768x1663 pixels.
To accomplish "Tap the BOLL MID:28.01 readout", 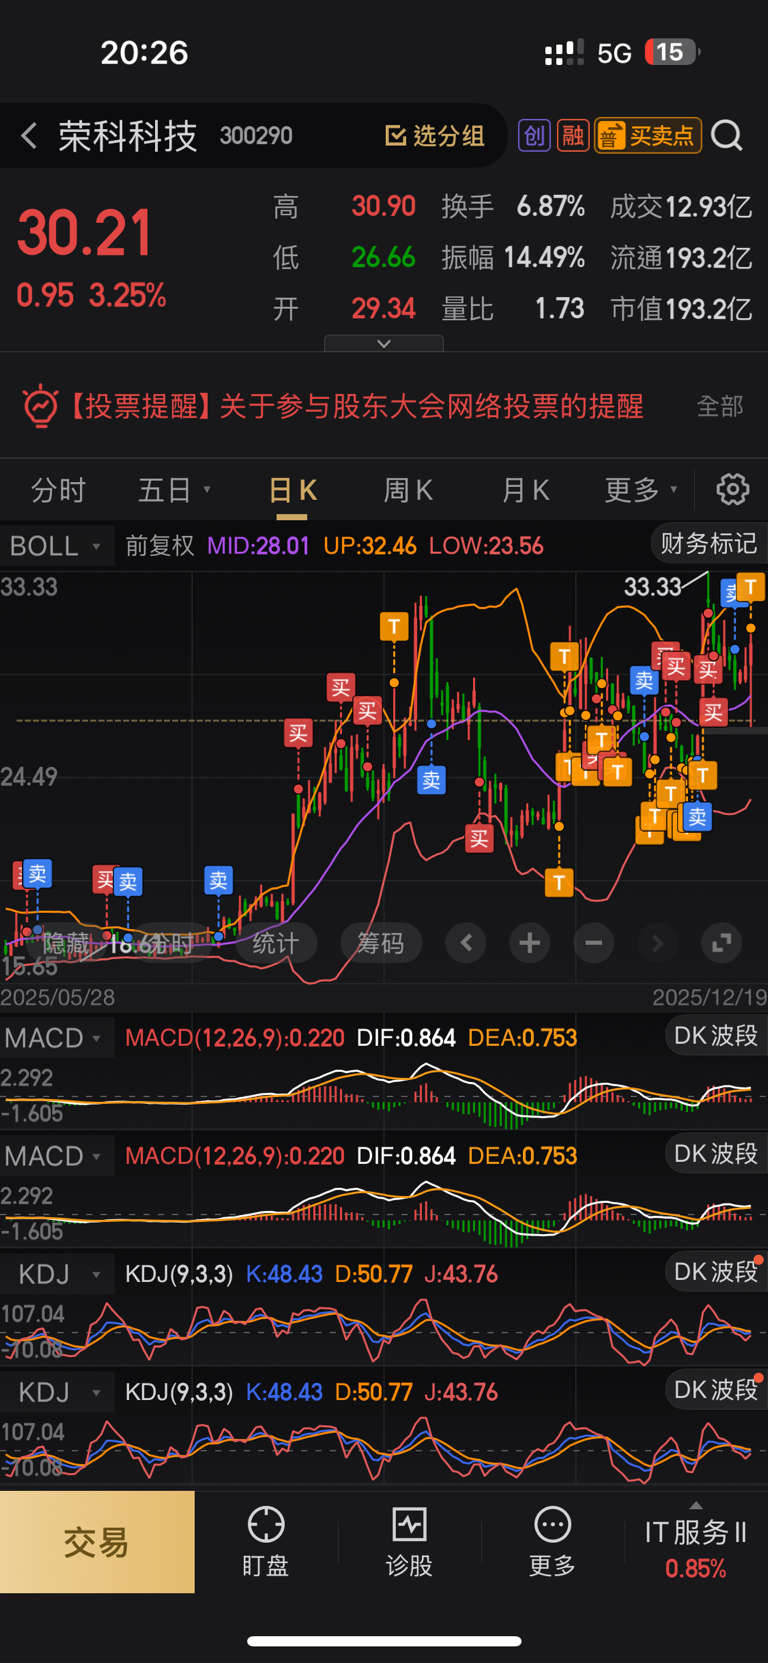I will 258,546.
